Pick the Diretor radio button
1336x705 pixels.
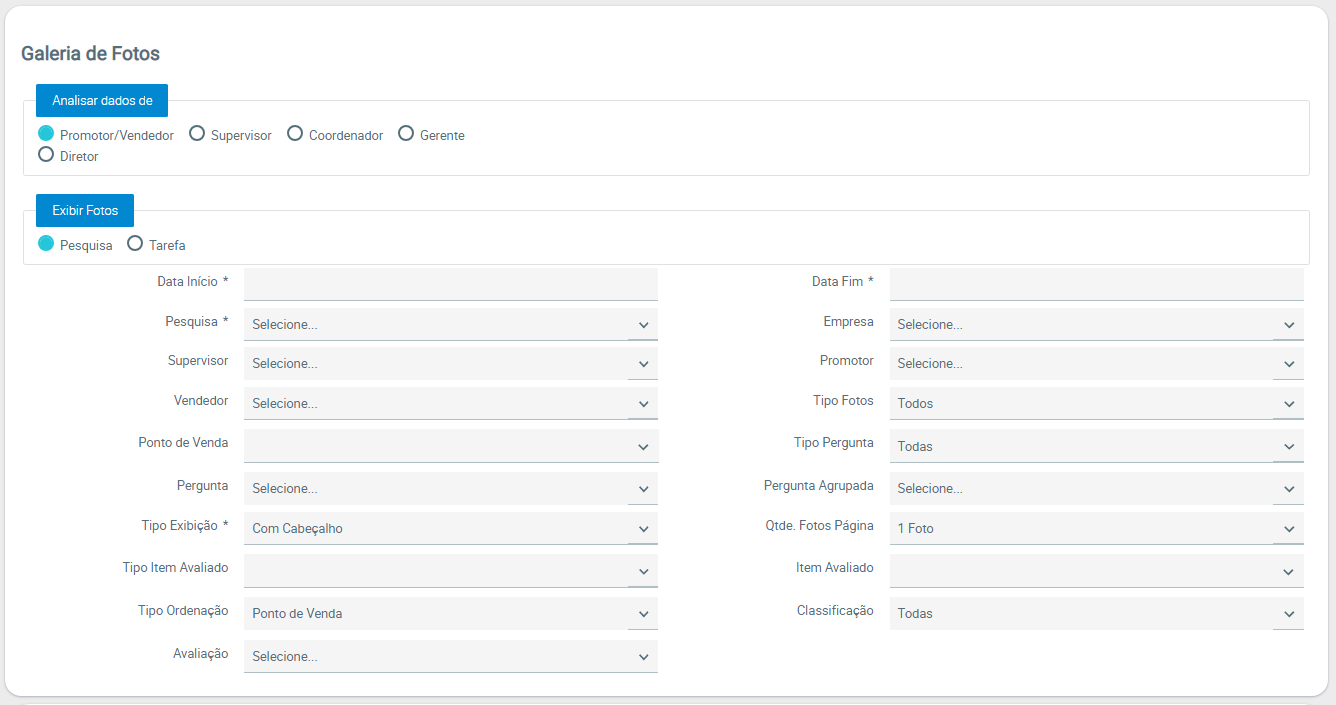46,155
